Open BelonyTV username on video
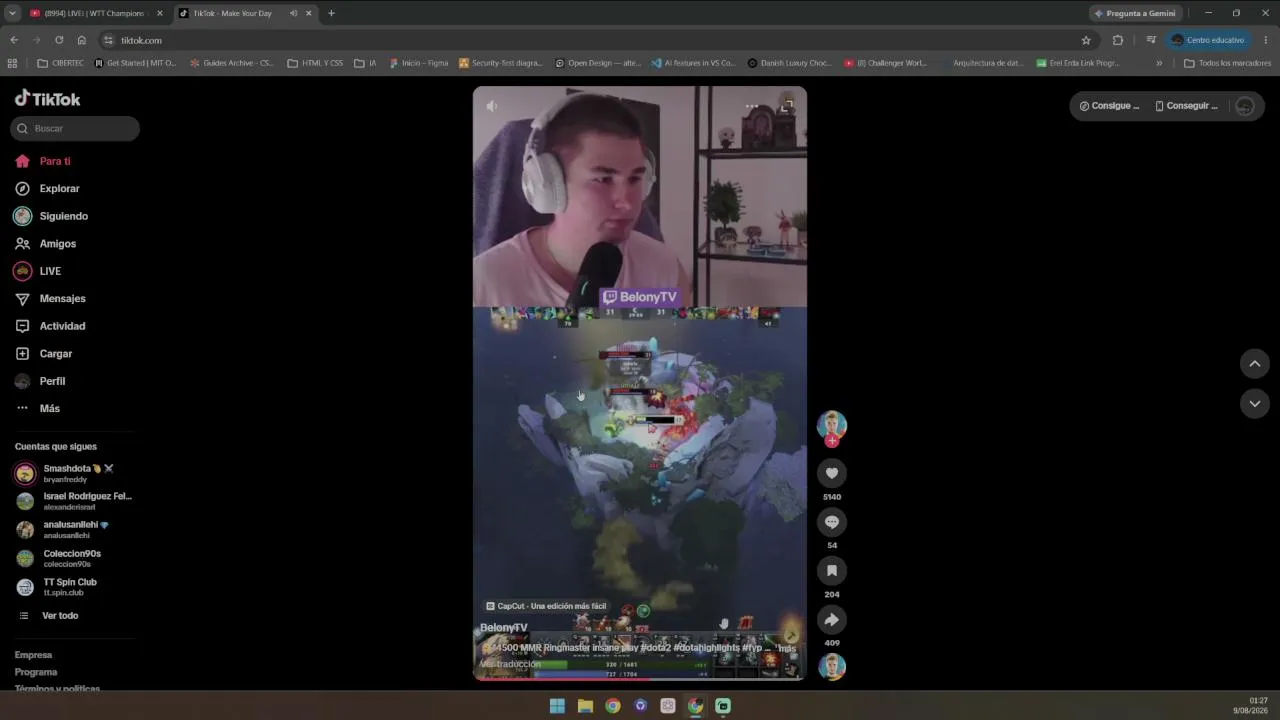Screen dimensions: 1280x720 click(504, 628)
